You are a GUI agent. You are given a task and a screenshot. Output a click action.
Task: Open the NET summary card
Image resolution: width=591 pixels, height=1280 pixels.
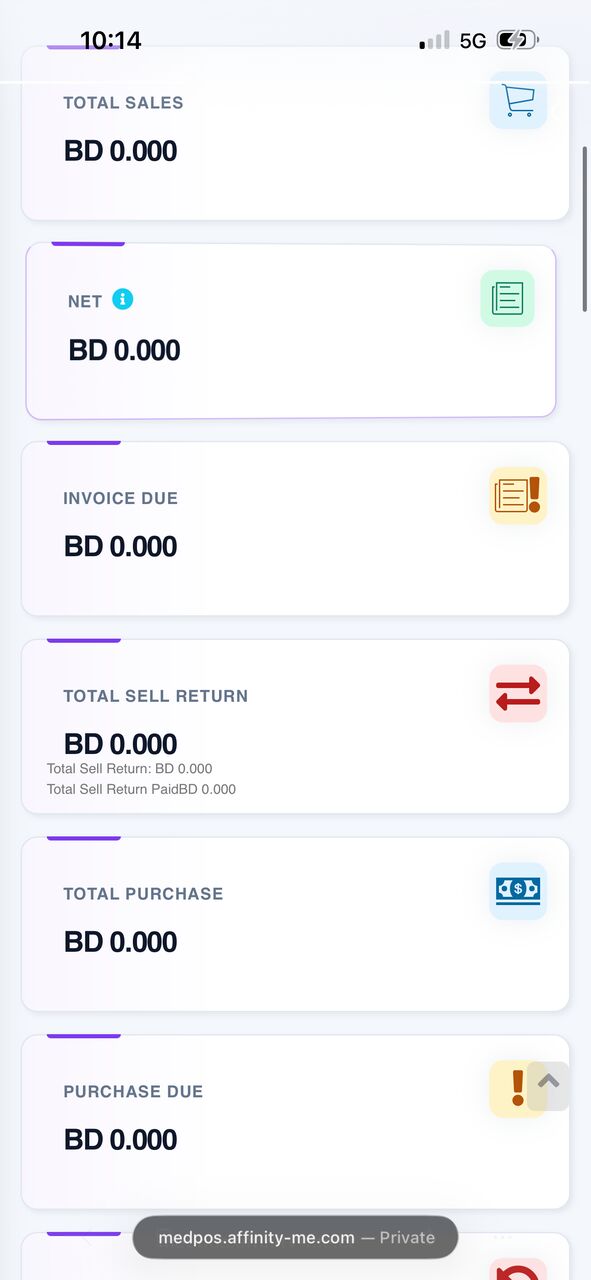coord(291,331)
